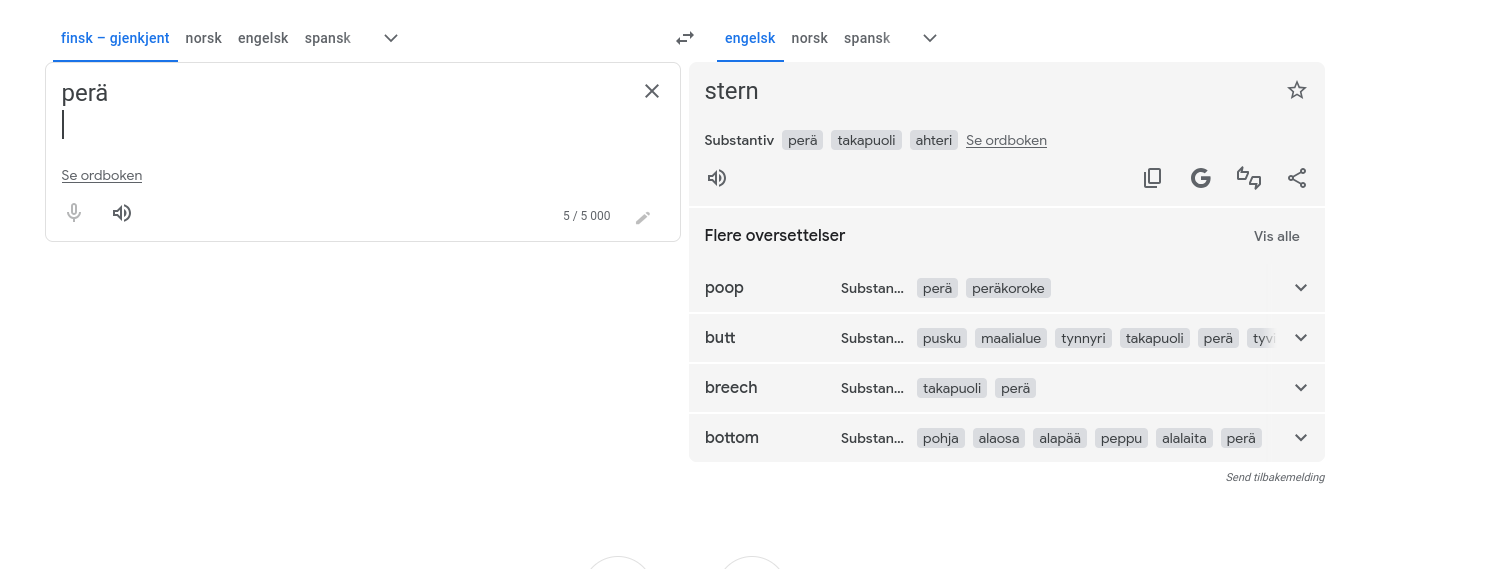Click 'pusku' chip in butt row
This screenshot has height=569, width=1486.
pyautogui.click(x=942, y=338)
